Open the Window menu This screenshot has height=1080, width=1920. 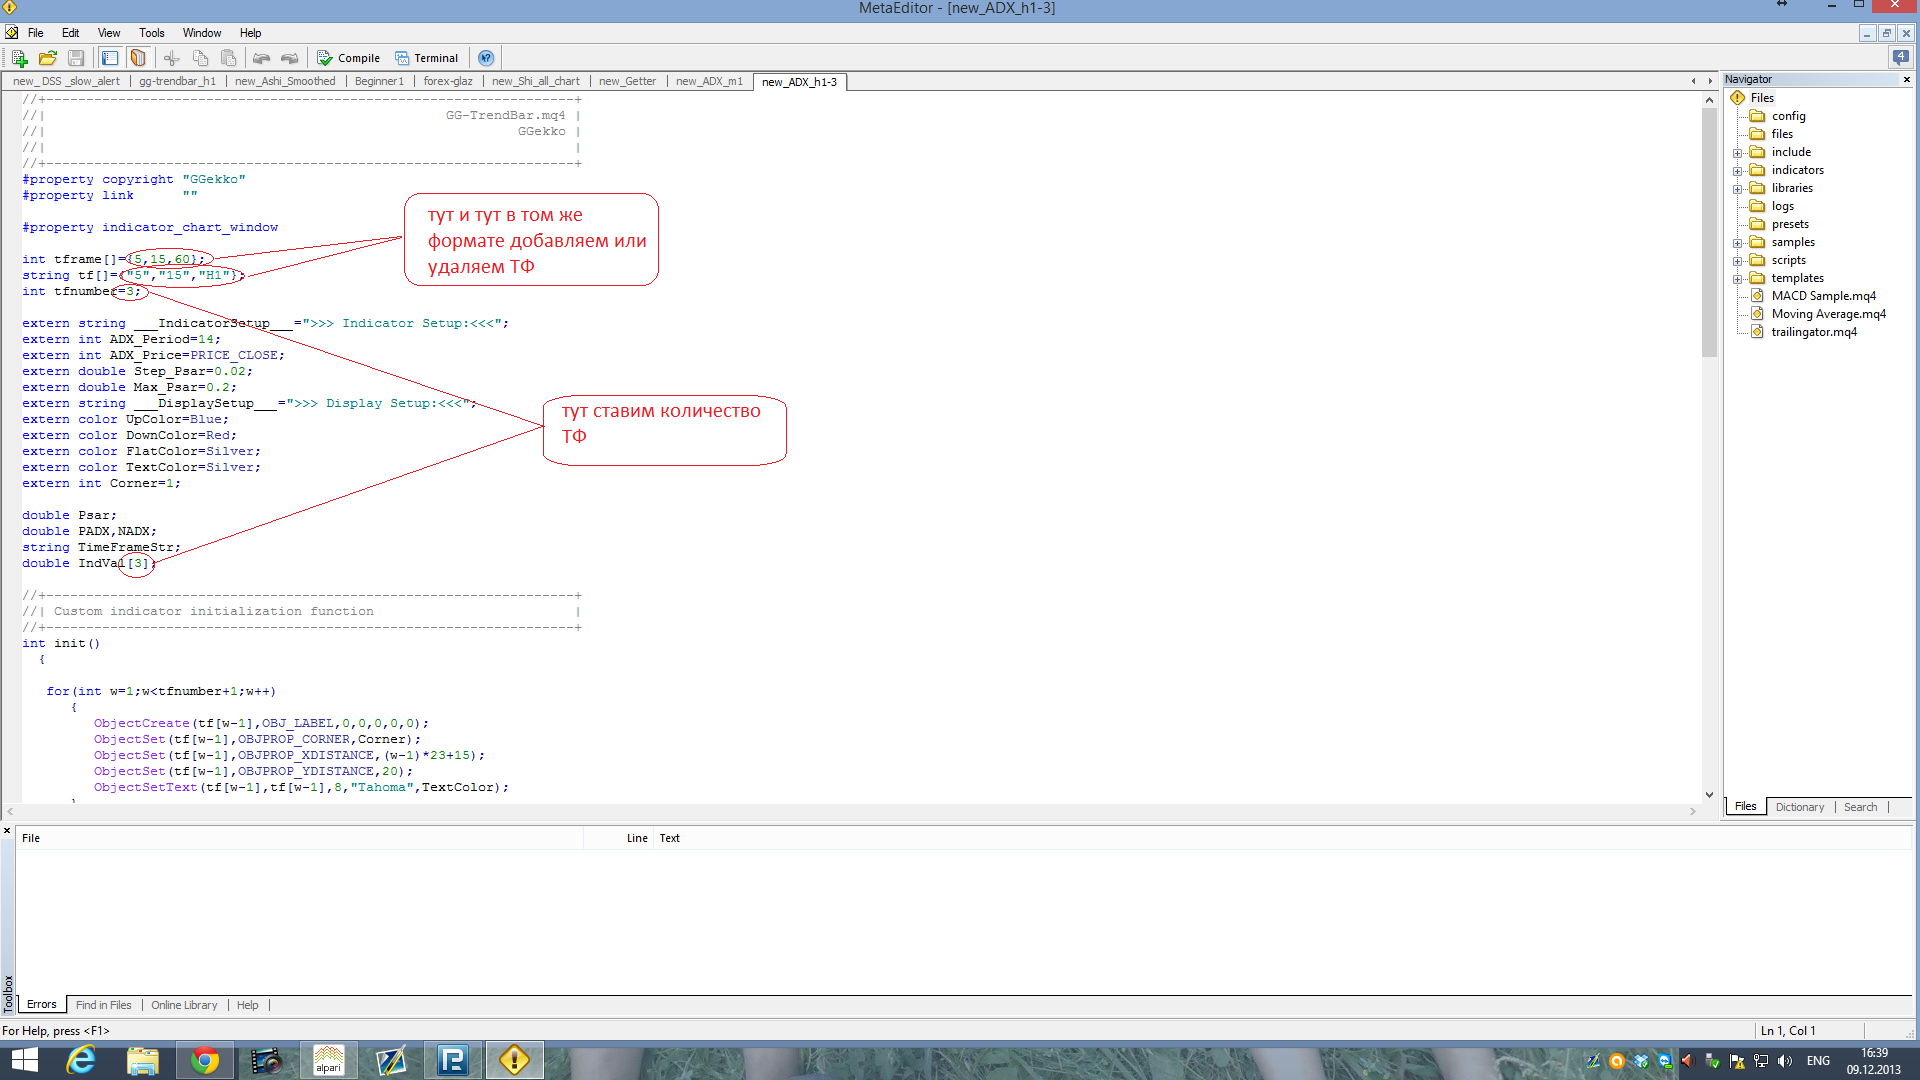point(202,33)
